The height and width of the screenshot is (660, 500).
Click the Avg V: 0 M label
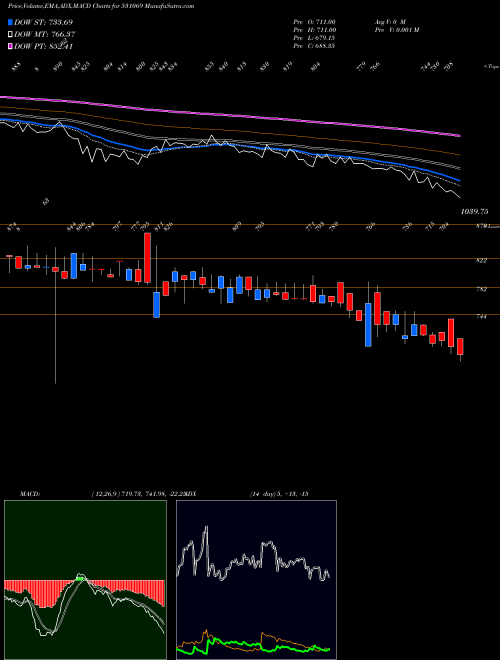(x=390, y=22)
